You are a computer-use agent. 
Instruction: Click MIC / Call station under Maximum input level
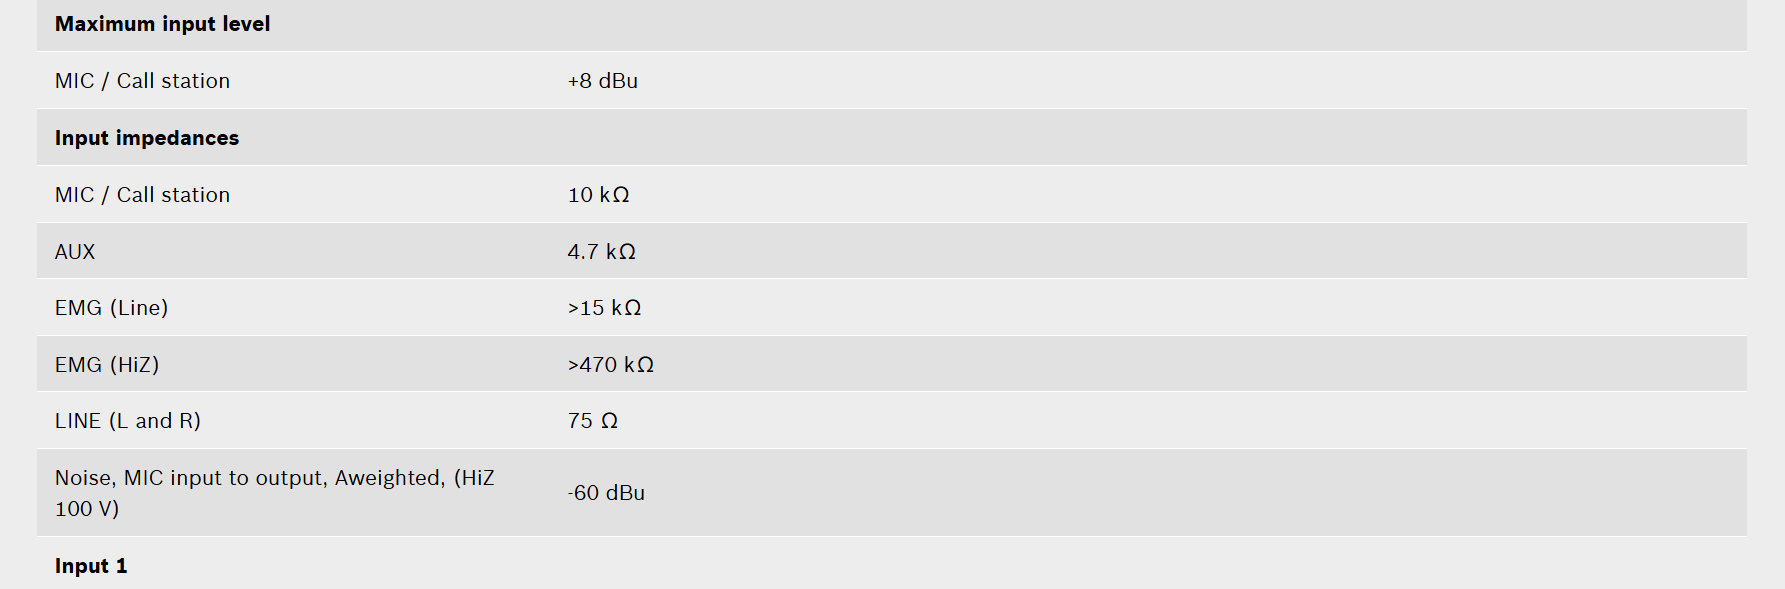142,81
